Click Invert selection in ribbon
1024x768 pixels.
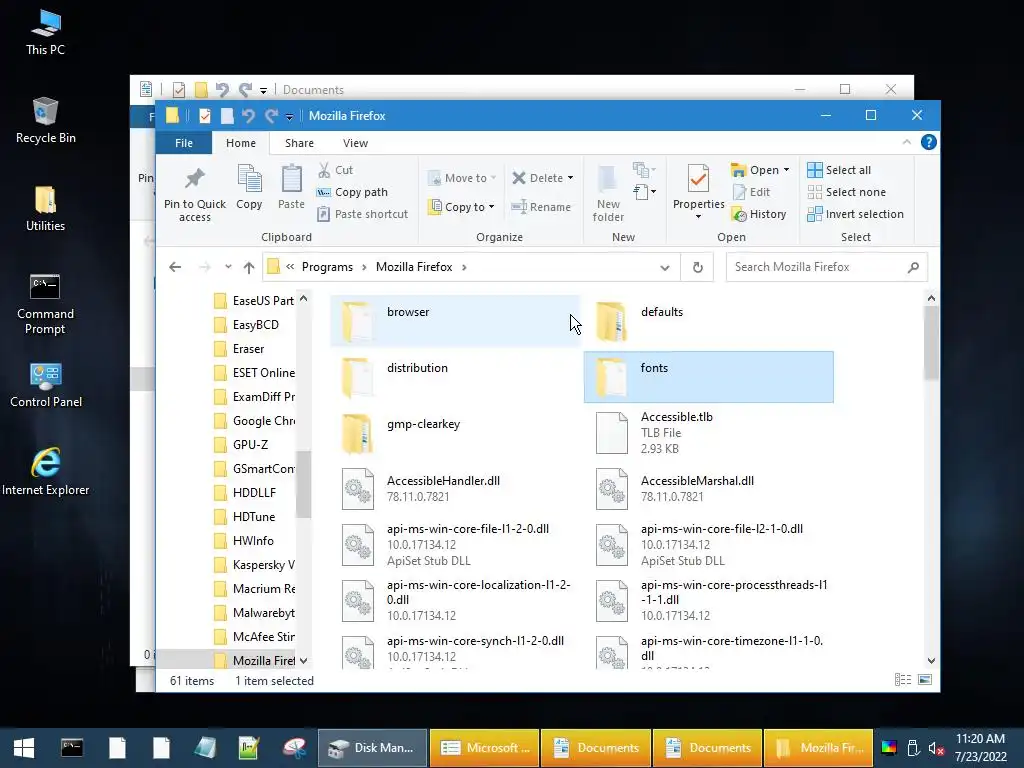pyautogui.click(x=856, y=214)
